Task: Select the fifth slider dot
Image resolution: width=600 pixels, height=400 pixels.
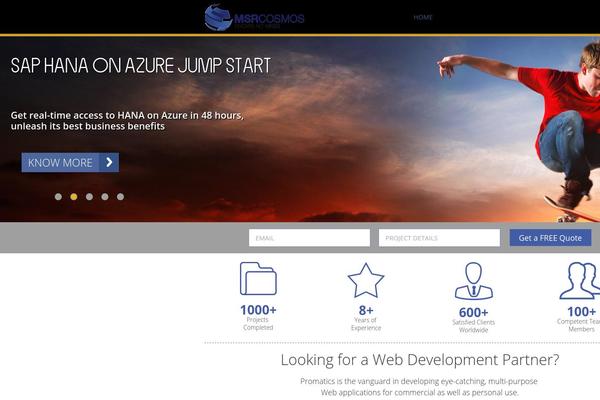Action: tap(120, 197)
